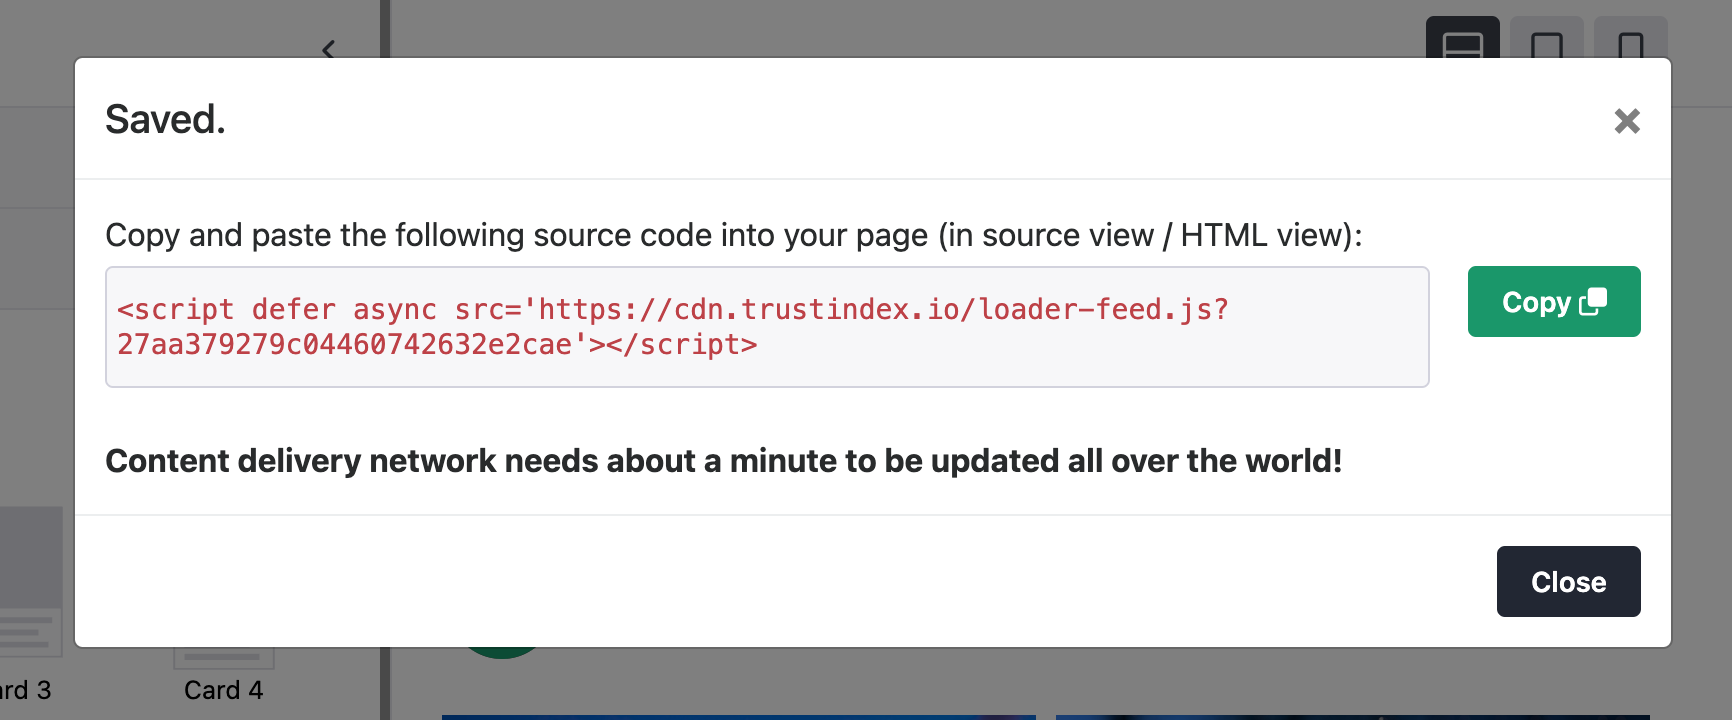The width and height of the screenshot is (1732, 720).
Task: Click the green Copy button
Action: tap(1553, 302)
